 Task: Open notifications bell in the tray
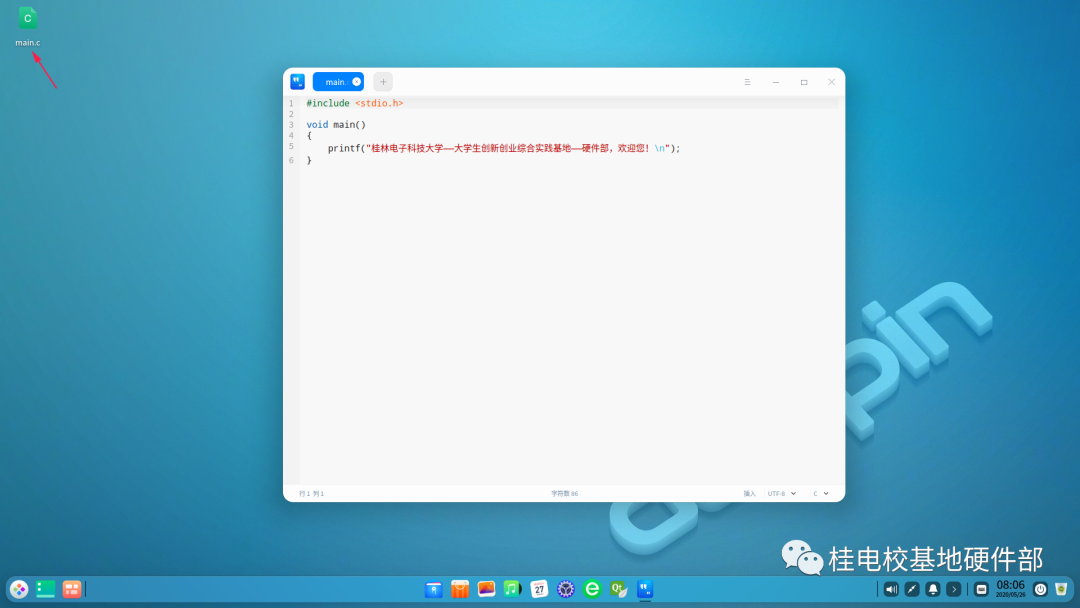933,589
